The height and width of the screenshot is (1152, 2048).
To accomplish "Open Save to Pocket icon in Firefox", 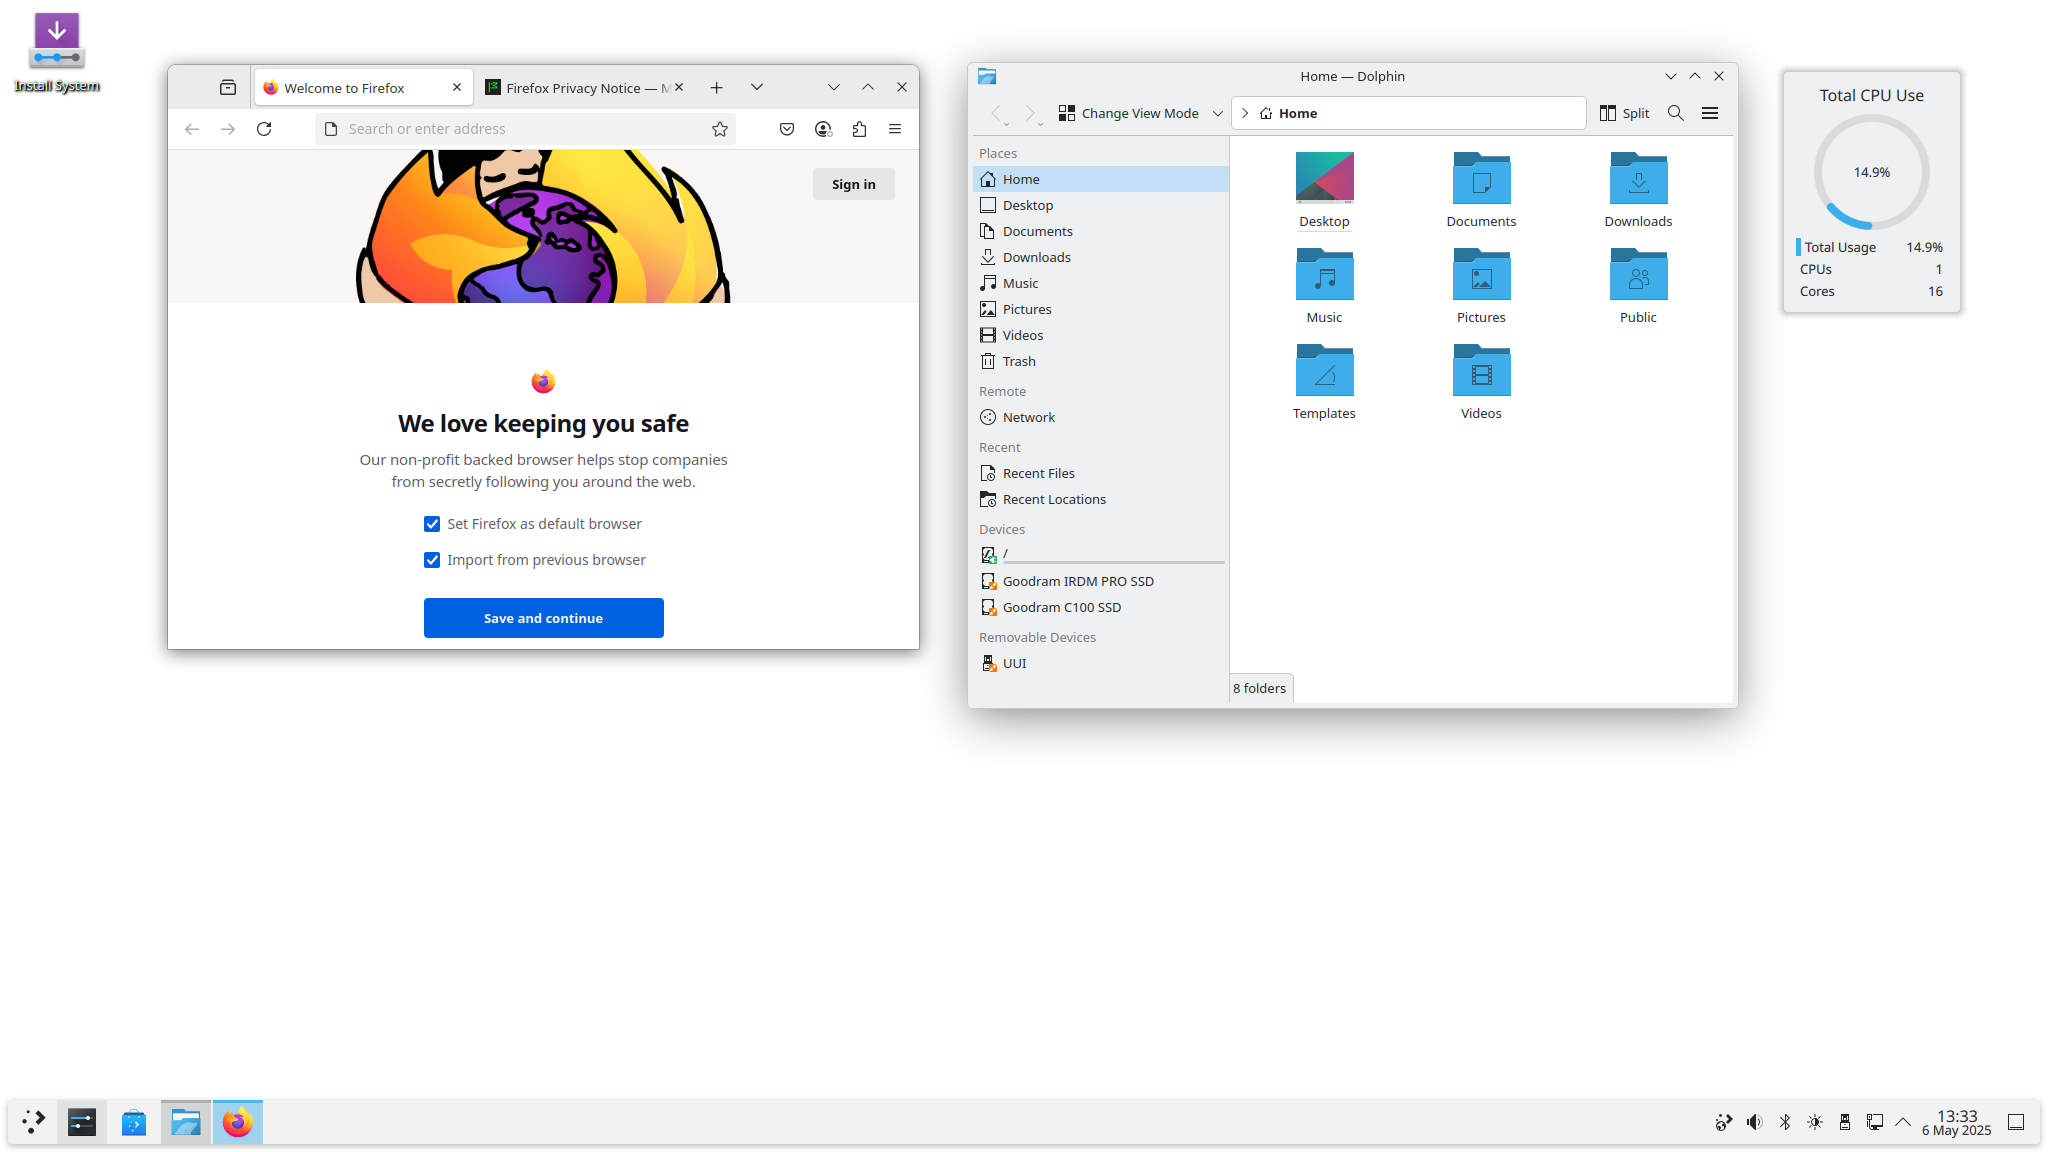I will pos(787,129).
